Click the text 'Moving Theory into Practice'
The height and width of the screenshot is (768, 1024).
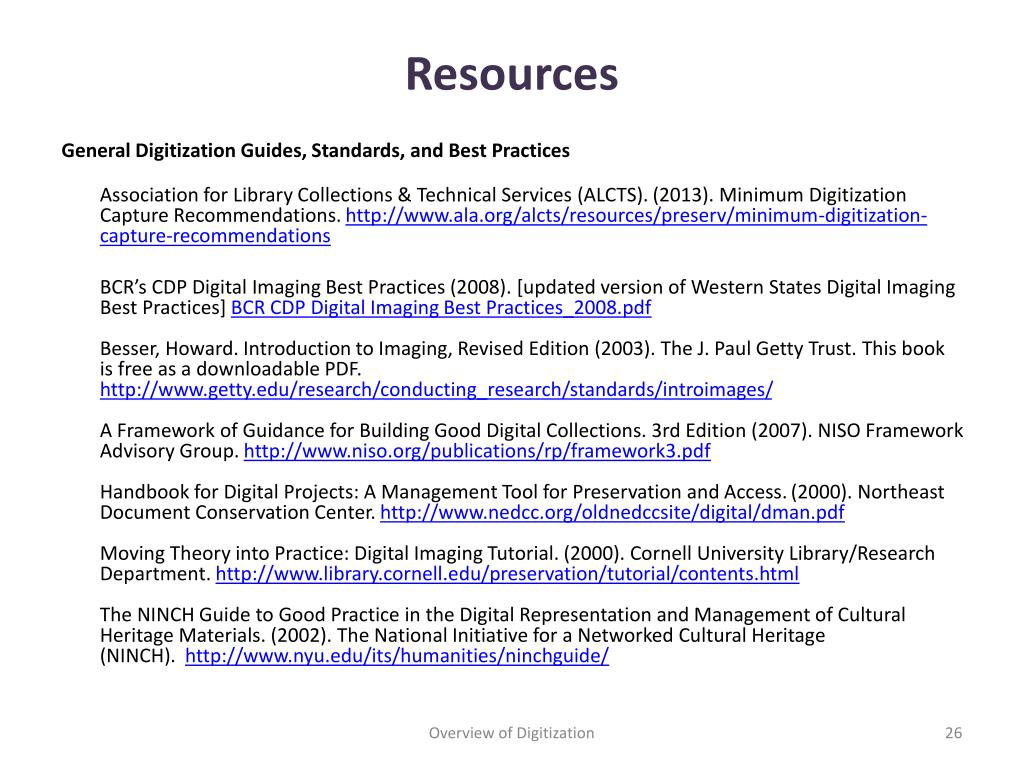click(x=224, y=554)
